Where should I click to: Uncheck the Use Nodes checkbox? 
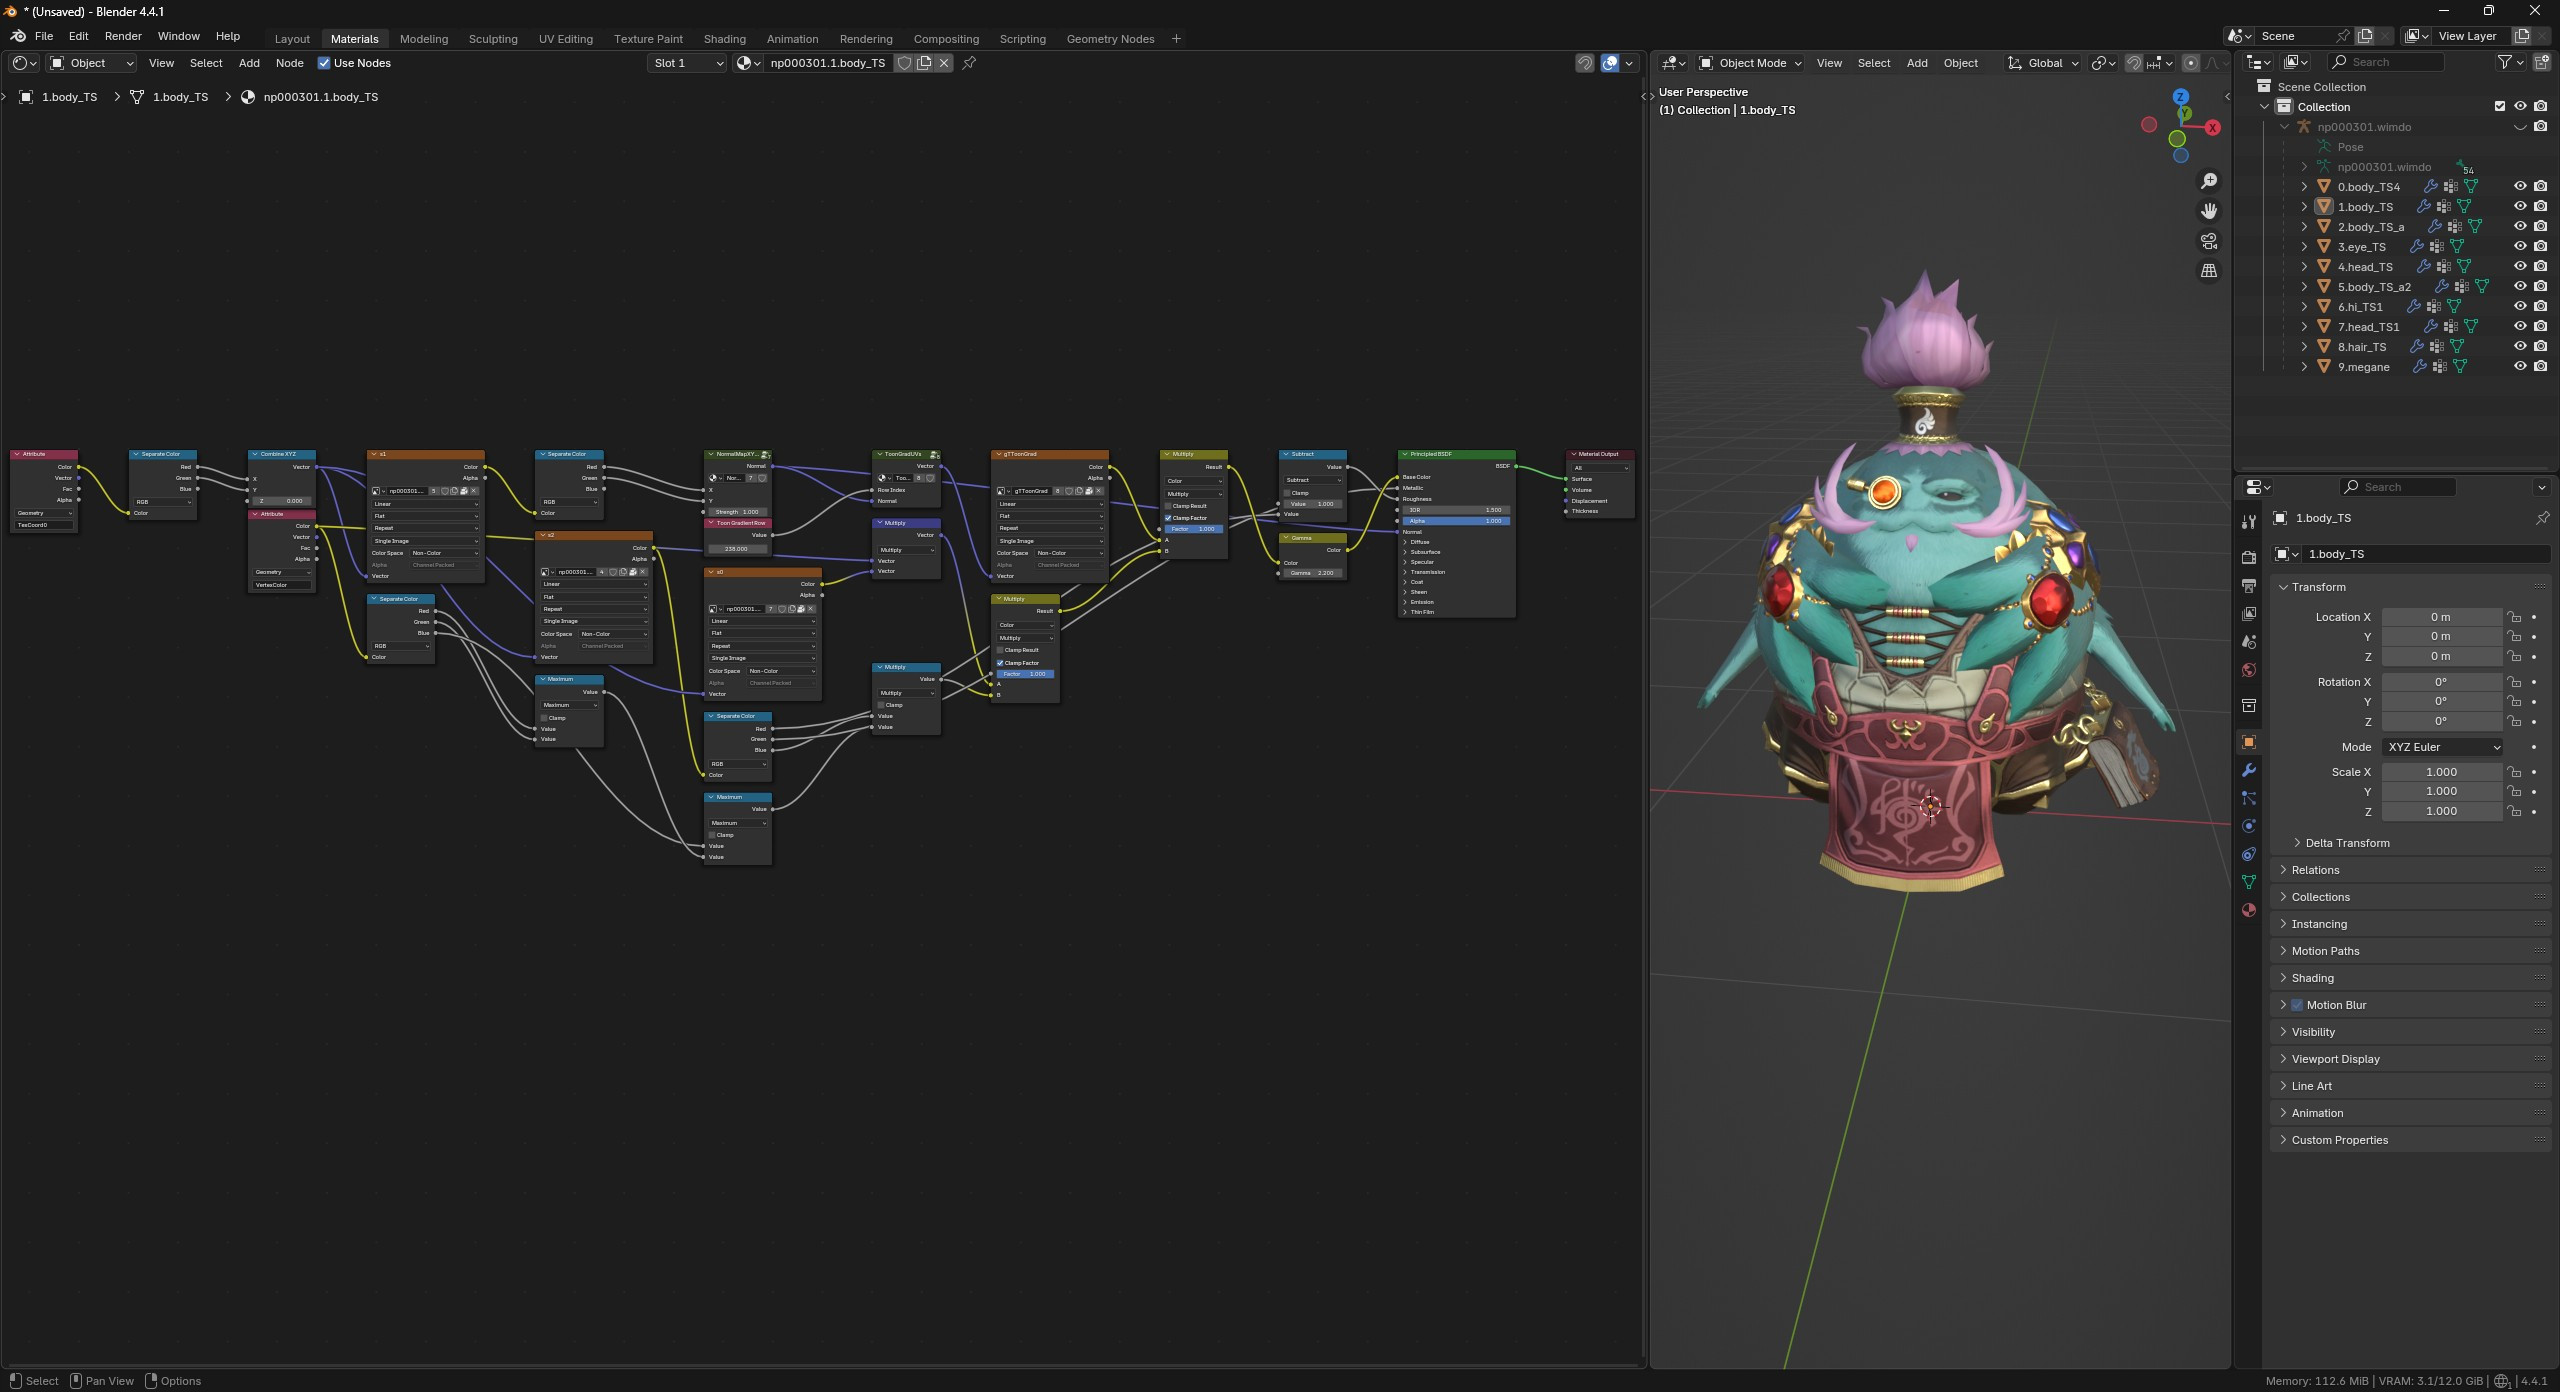pyautogui.click(x=324, y=62)
